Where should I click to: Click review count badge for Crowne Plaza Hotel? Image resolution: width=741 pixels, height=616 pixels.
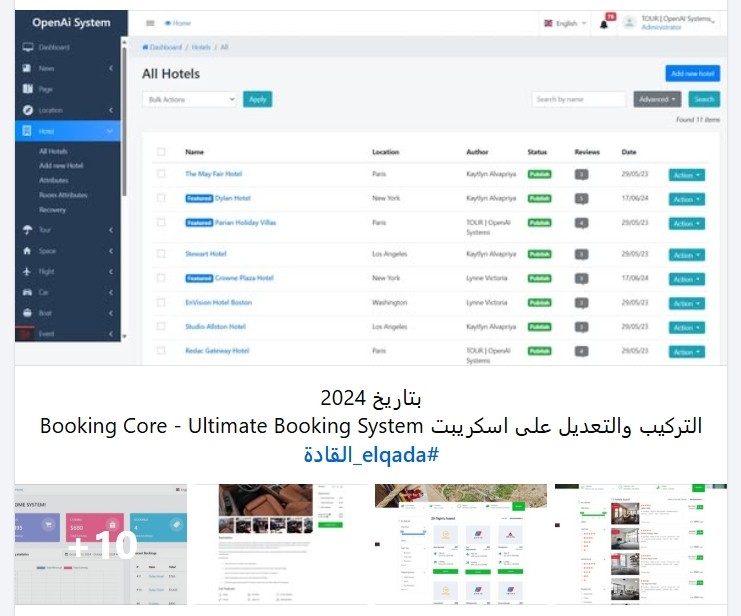click(582, 279)
